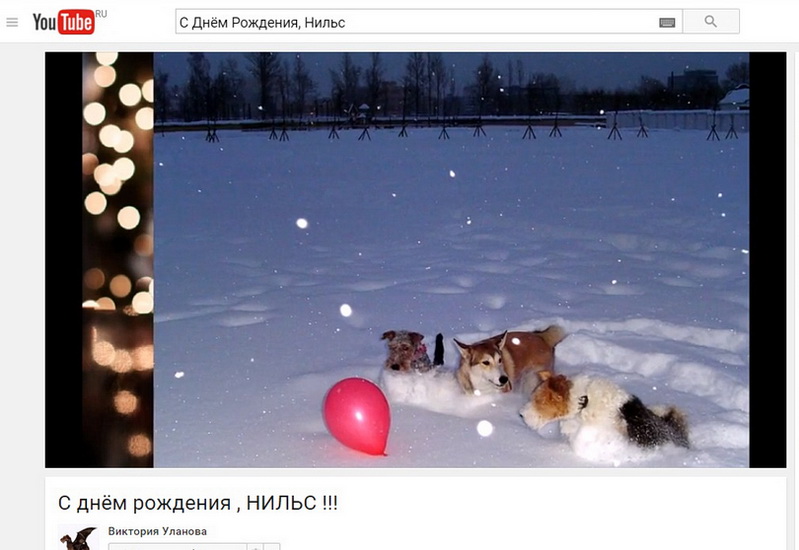Screen dimensions: 799x550
Task: Click the brown-white husky dog in video
Action: coord(507,360)
